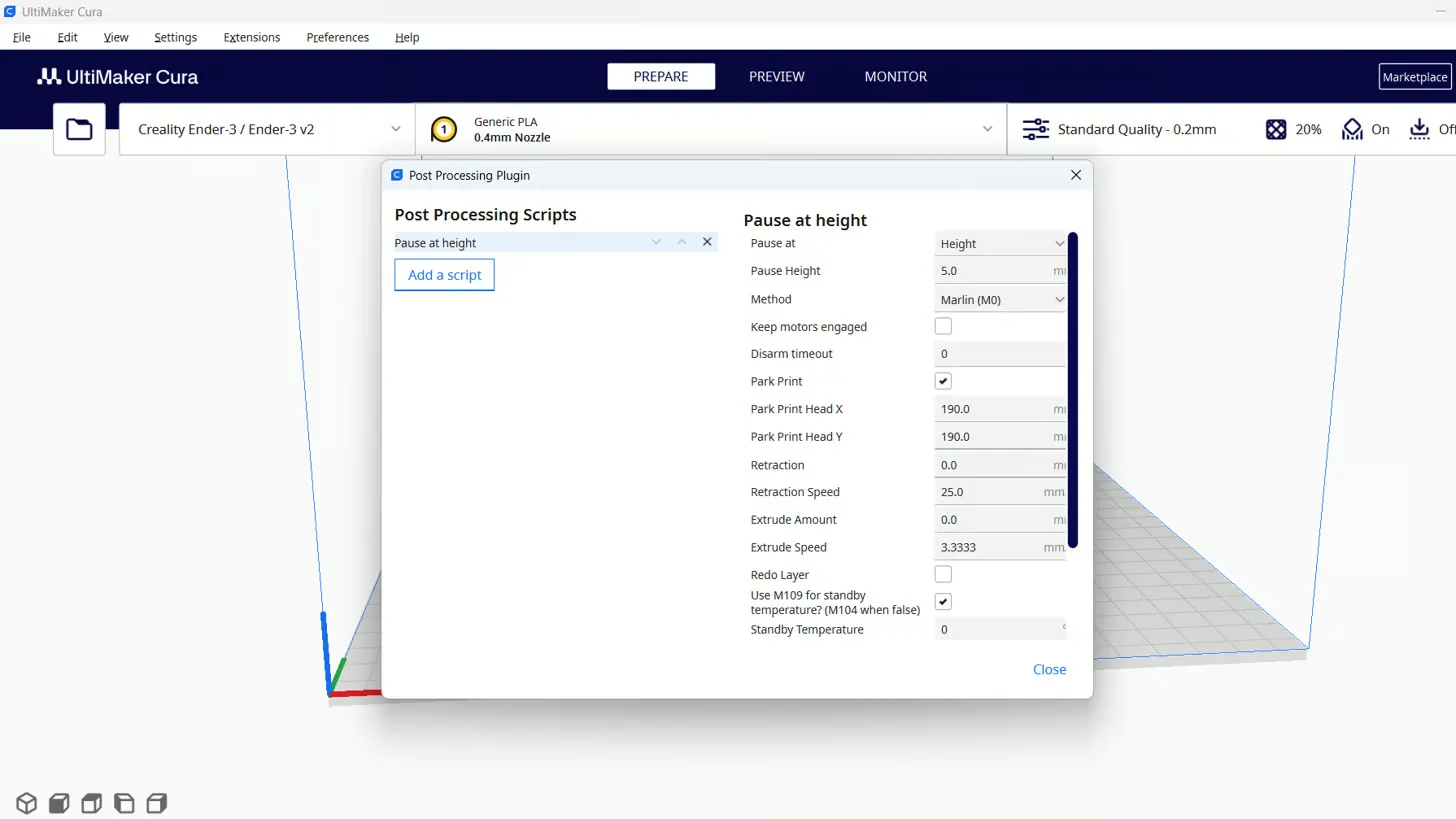Open the Preferences menu

(x=338, y=37)
